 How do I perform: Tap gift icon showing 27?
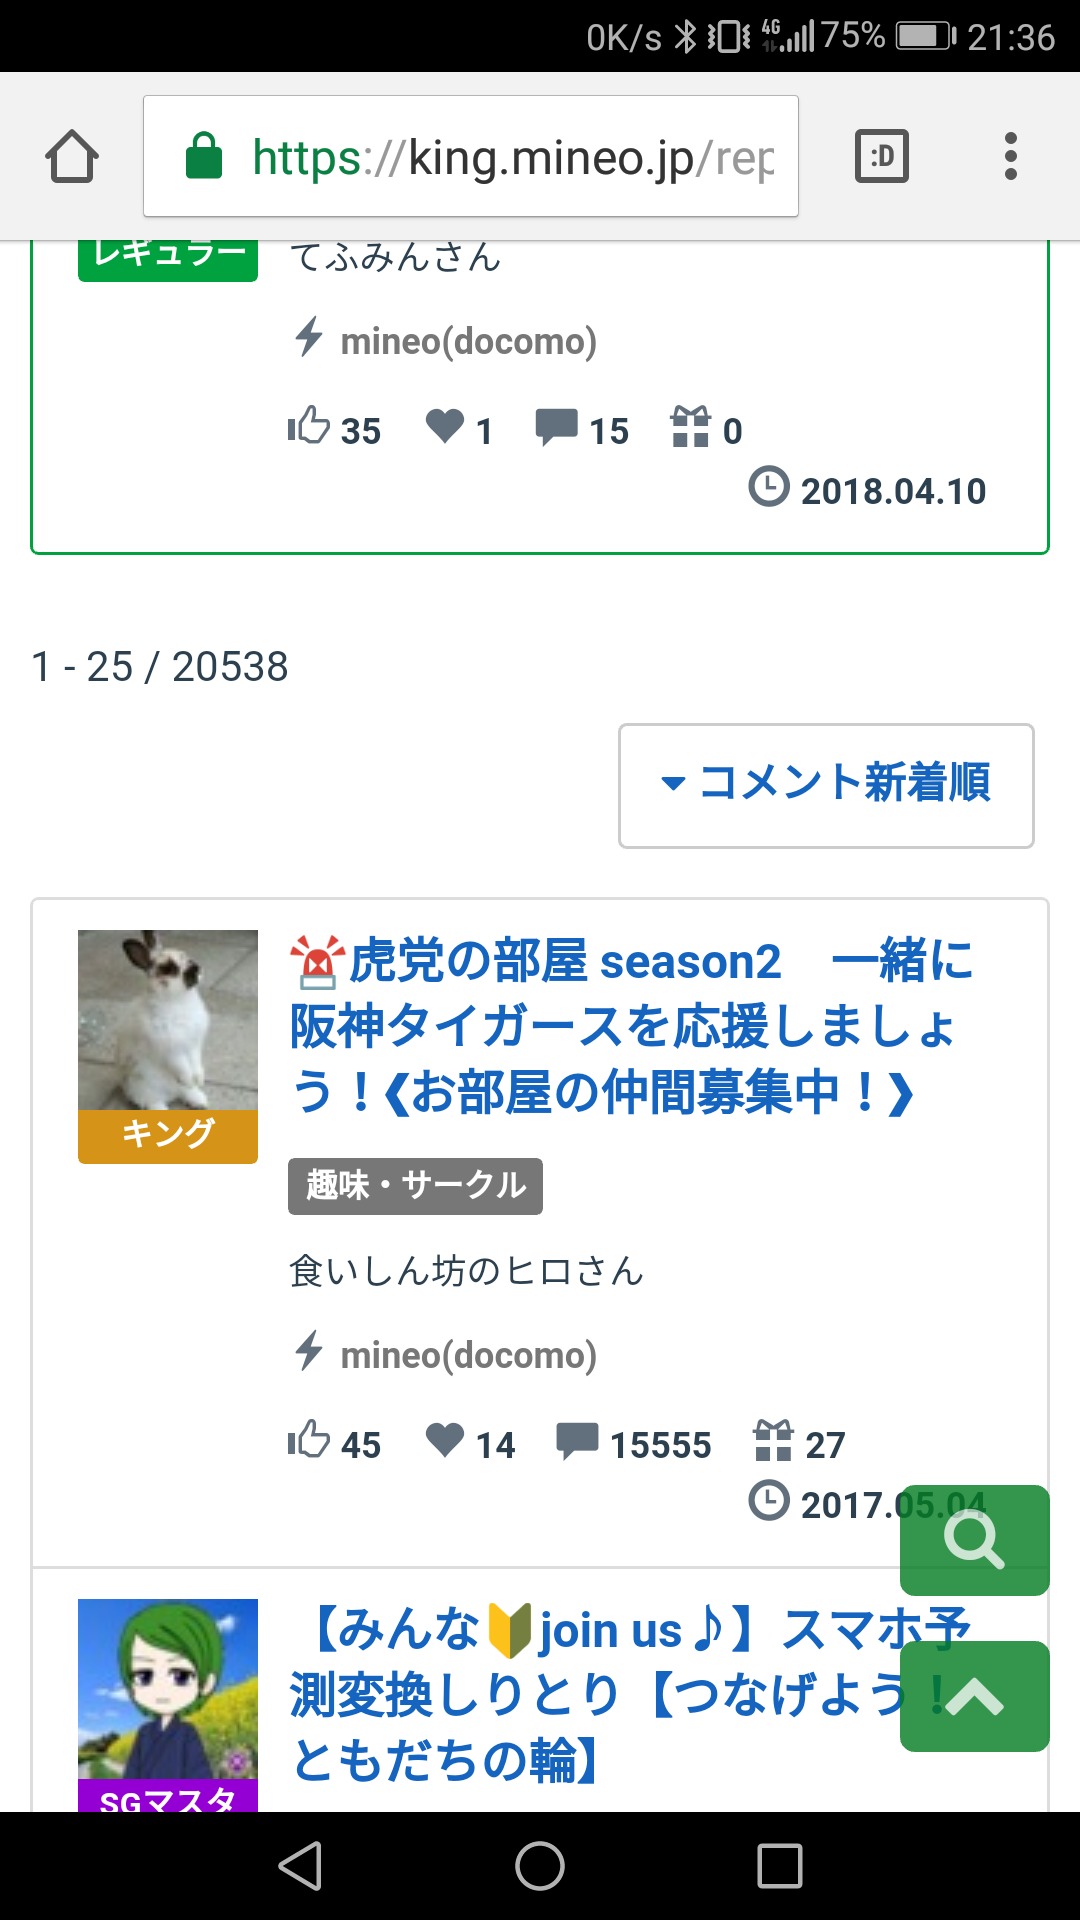point(773,1440)
